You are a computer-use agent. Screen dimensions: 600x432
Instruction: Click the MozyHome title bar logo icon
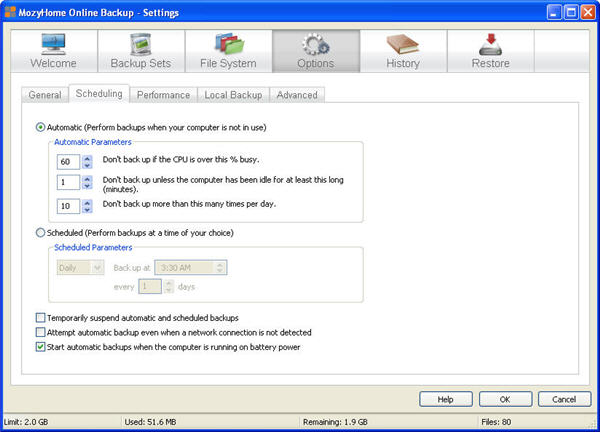tap(10, 12)
